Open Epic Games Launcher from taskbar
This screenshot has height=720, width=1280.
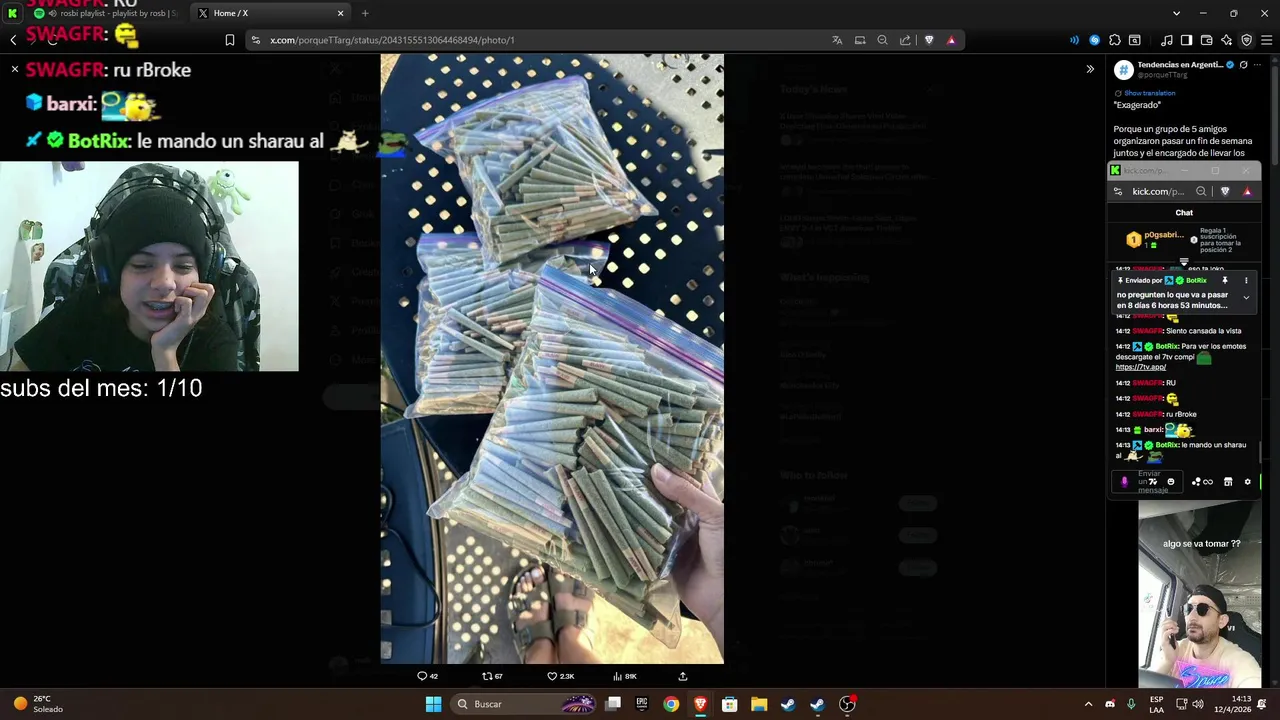(642, 704)
